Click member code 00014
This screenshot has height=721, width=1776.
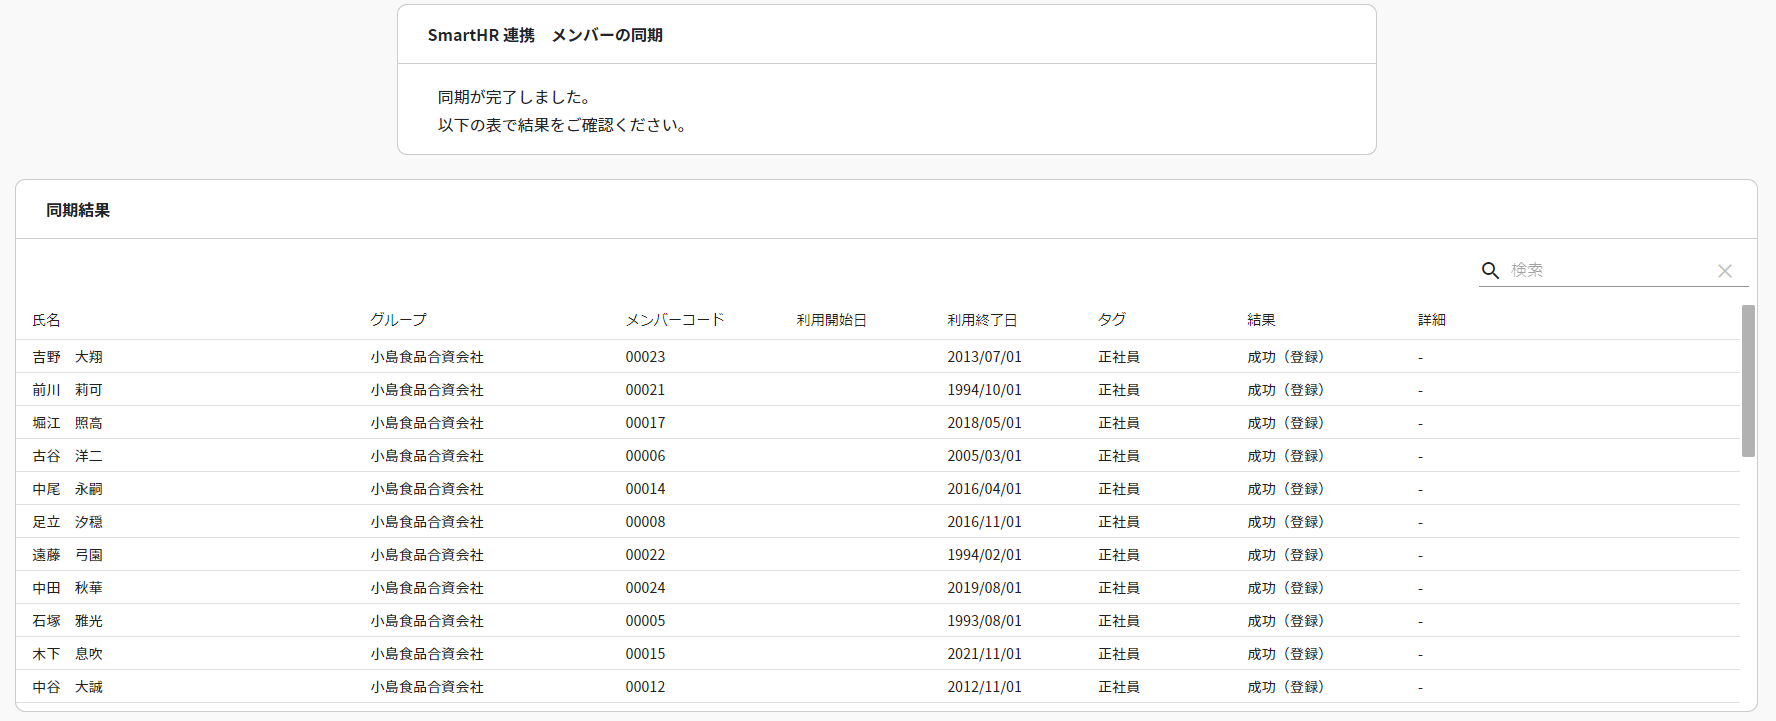coord(645,489)
